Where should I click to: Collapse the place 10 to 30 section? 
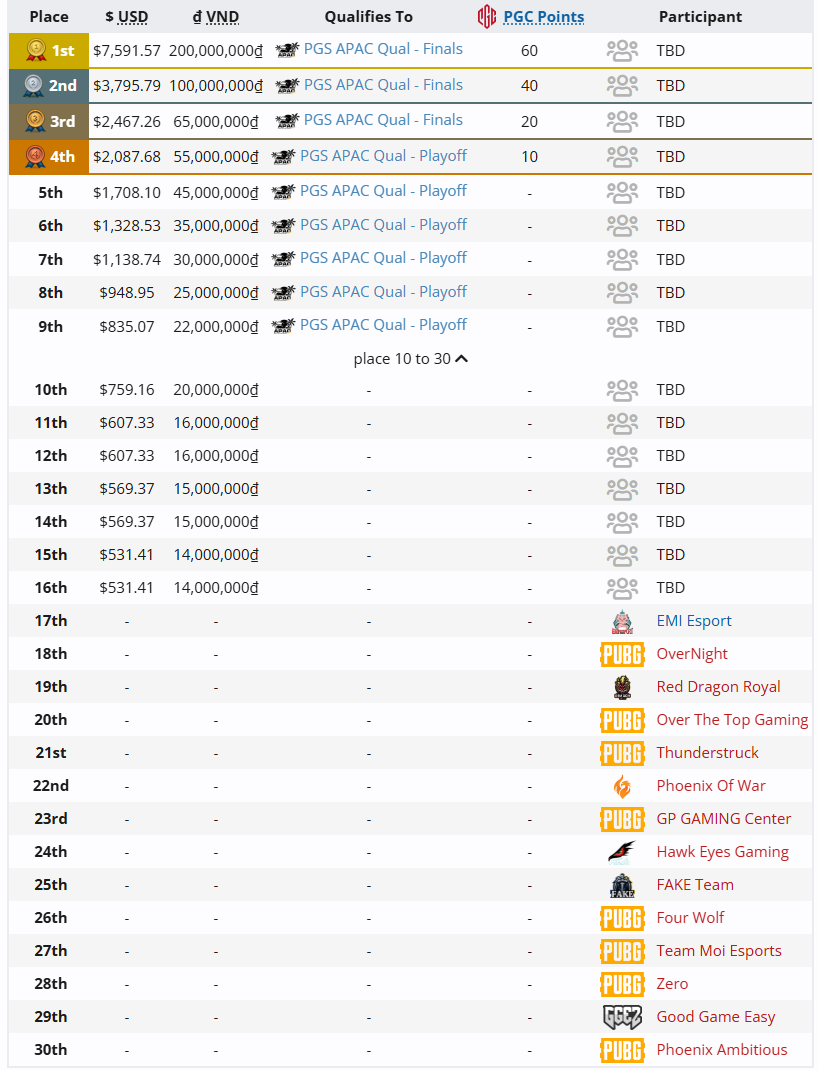tap(411, 359)
